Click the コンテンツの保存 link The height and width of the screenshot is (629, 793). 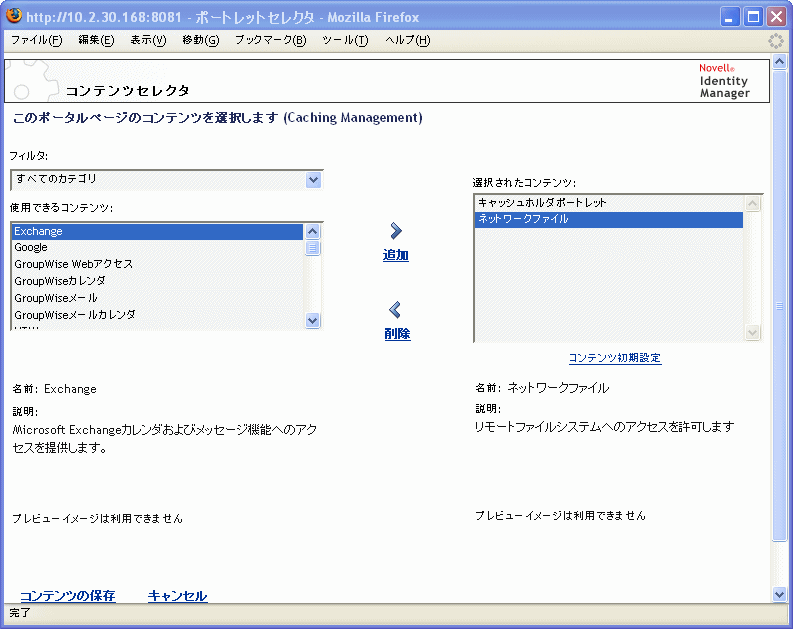coord(68,596)
